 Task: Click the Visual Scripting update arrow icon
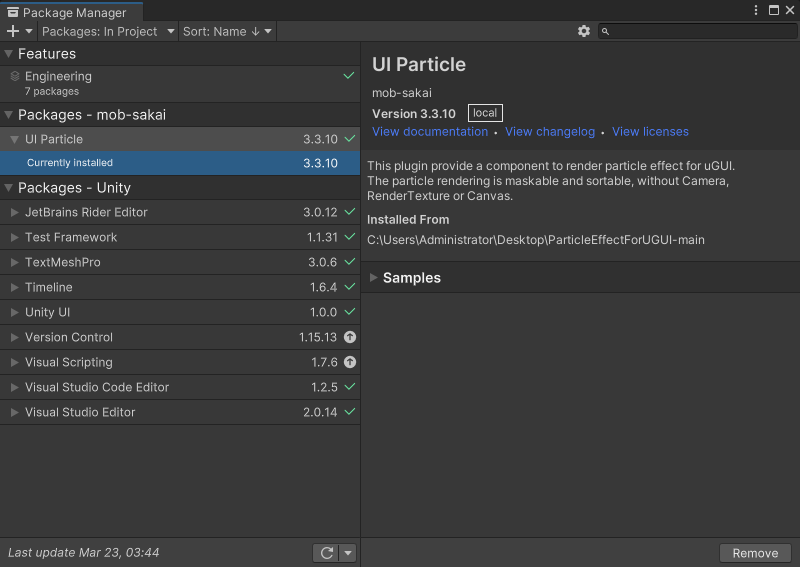(350, 362)
